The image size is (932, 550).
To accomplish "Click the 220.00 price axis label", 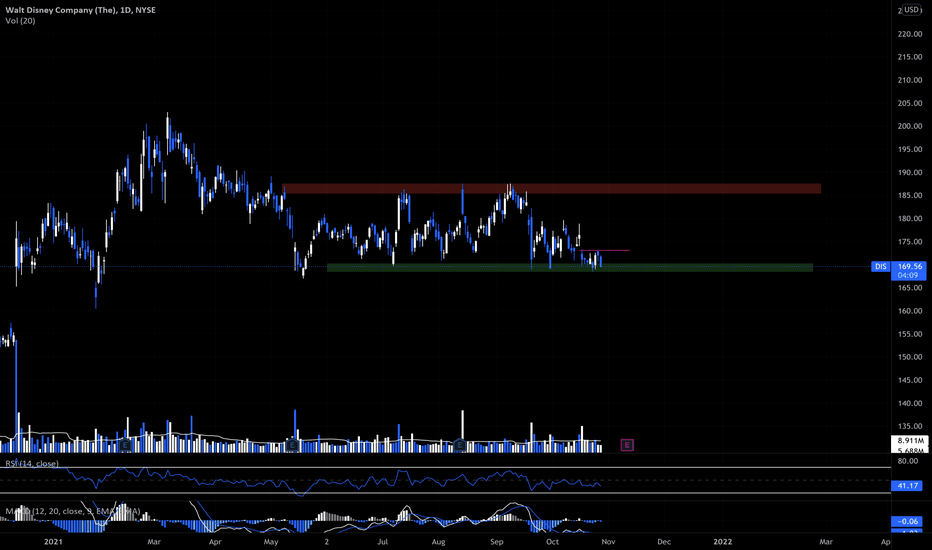I will 910,34.
